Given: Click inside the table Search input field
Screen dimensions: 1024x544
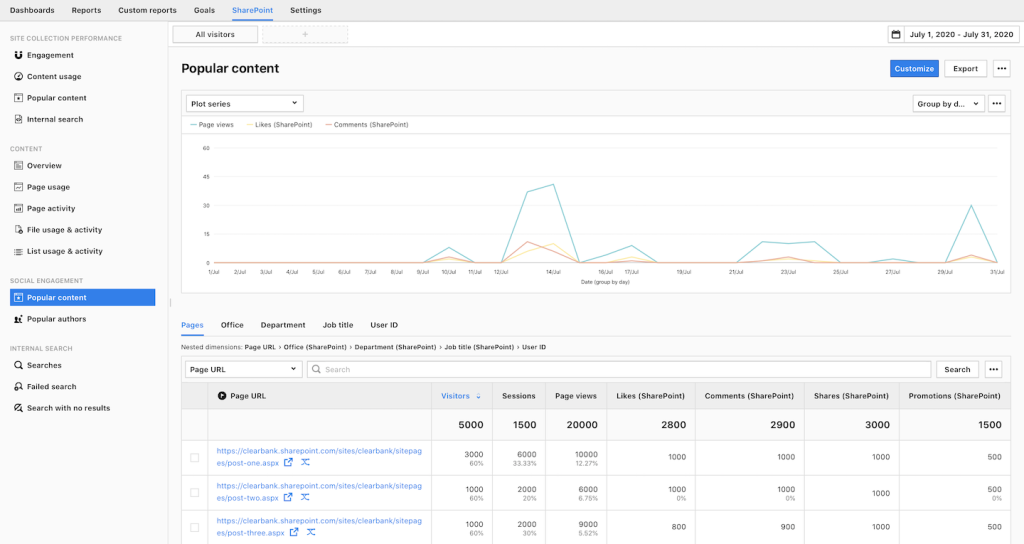Looking at the screenshot, I should pyautogui.click(x=619, y=370).
